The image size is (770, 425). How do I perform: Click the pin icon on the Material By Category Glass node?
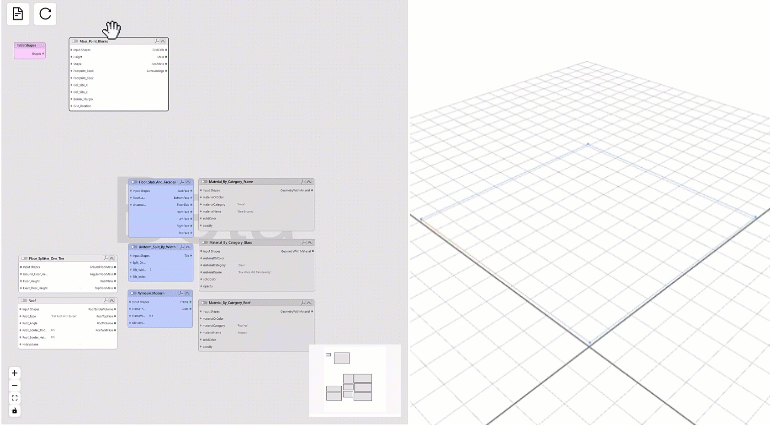pyautogui.click(x=303, y=243)
